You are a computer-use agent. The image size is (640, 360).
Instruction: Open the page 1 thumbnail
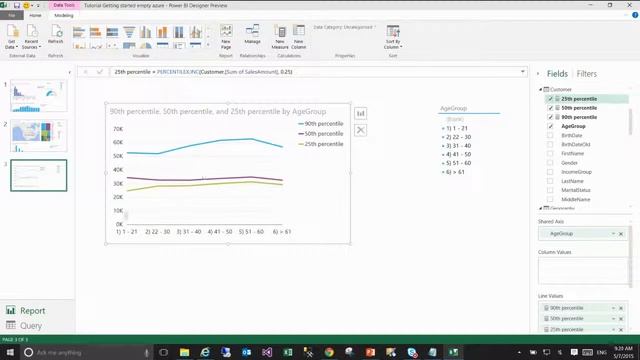(x=38, y=96)
